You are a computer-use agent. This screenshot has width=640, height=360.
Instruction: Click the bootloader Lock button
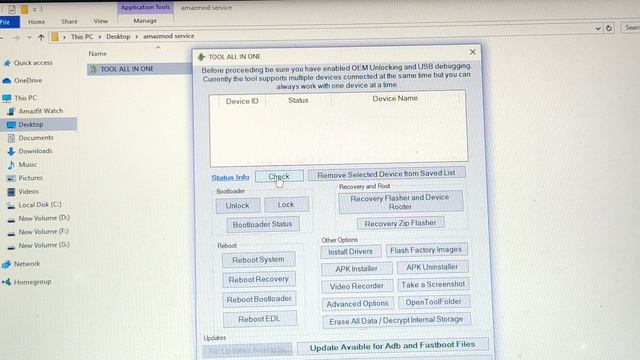(286, 204)
